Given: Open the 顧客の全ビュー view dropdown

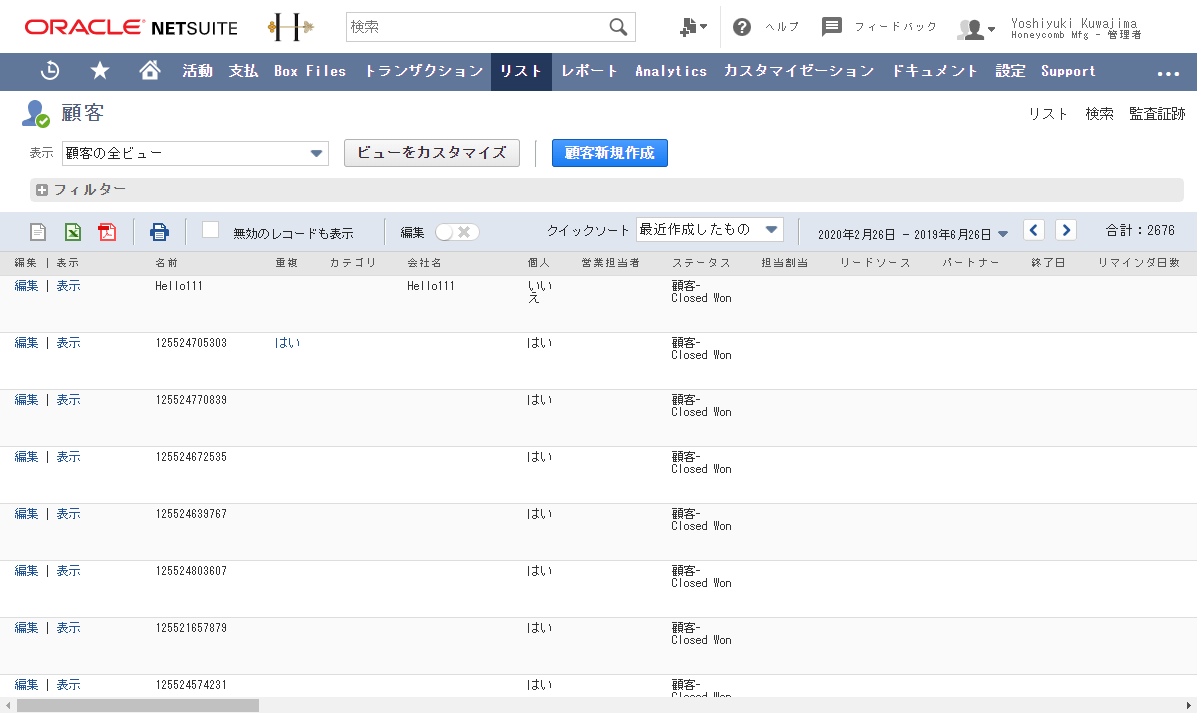Looking at the screenshot, I should point(196,153).
